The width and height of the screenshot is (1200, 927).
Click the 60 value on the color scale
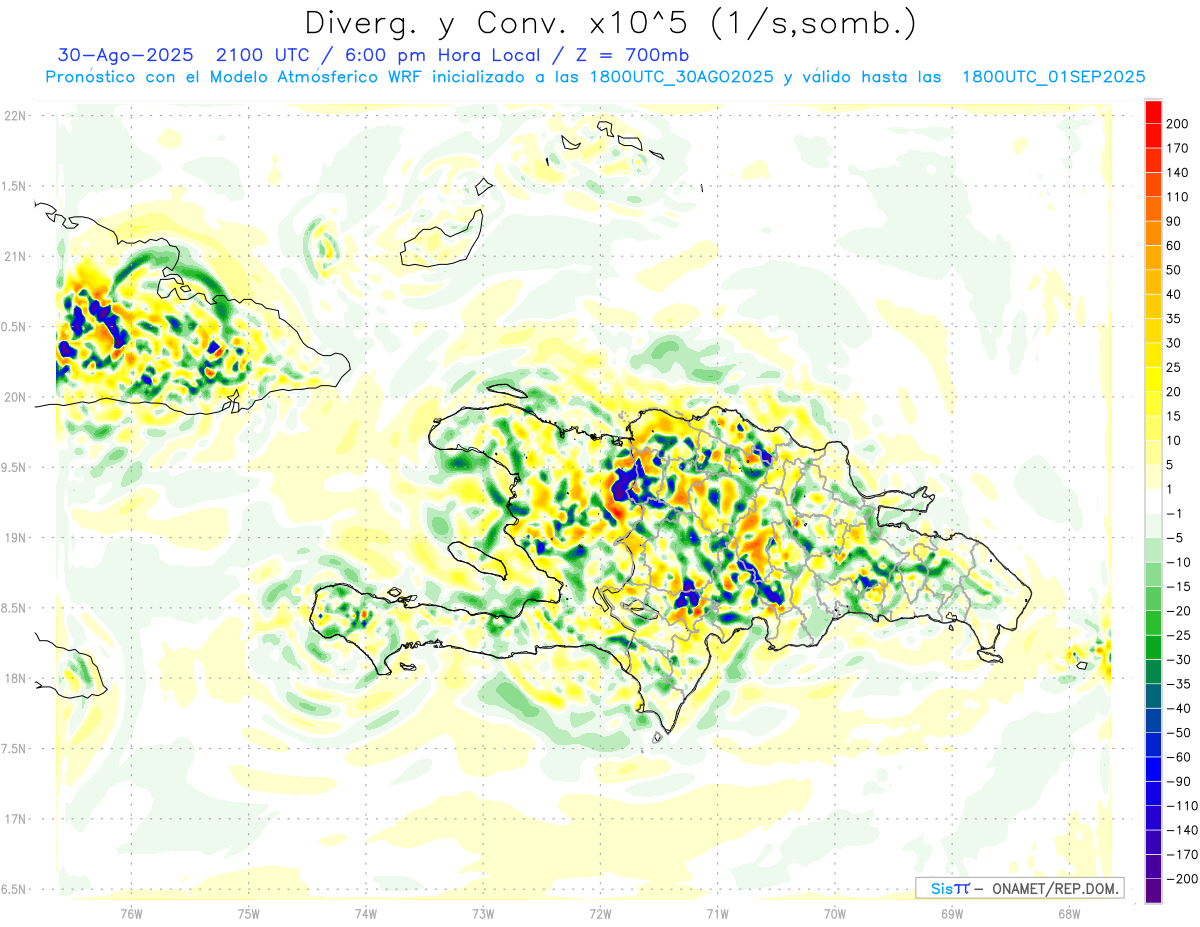[1174, 246]
